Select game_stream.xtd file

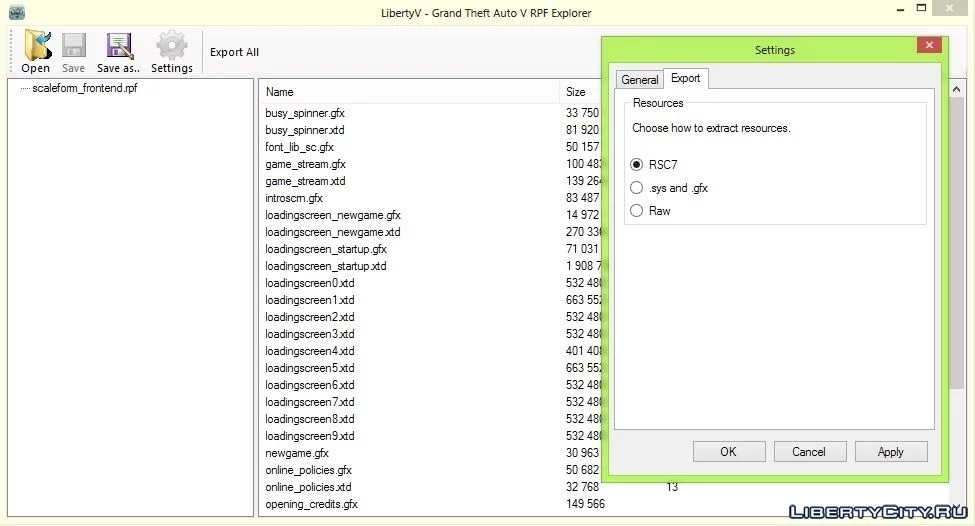click(305, 181)
